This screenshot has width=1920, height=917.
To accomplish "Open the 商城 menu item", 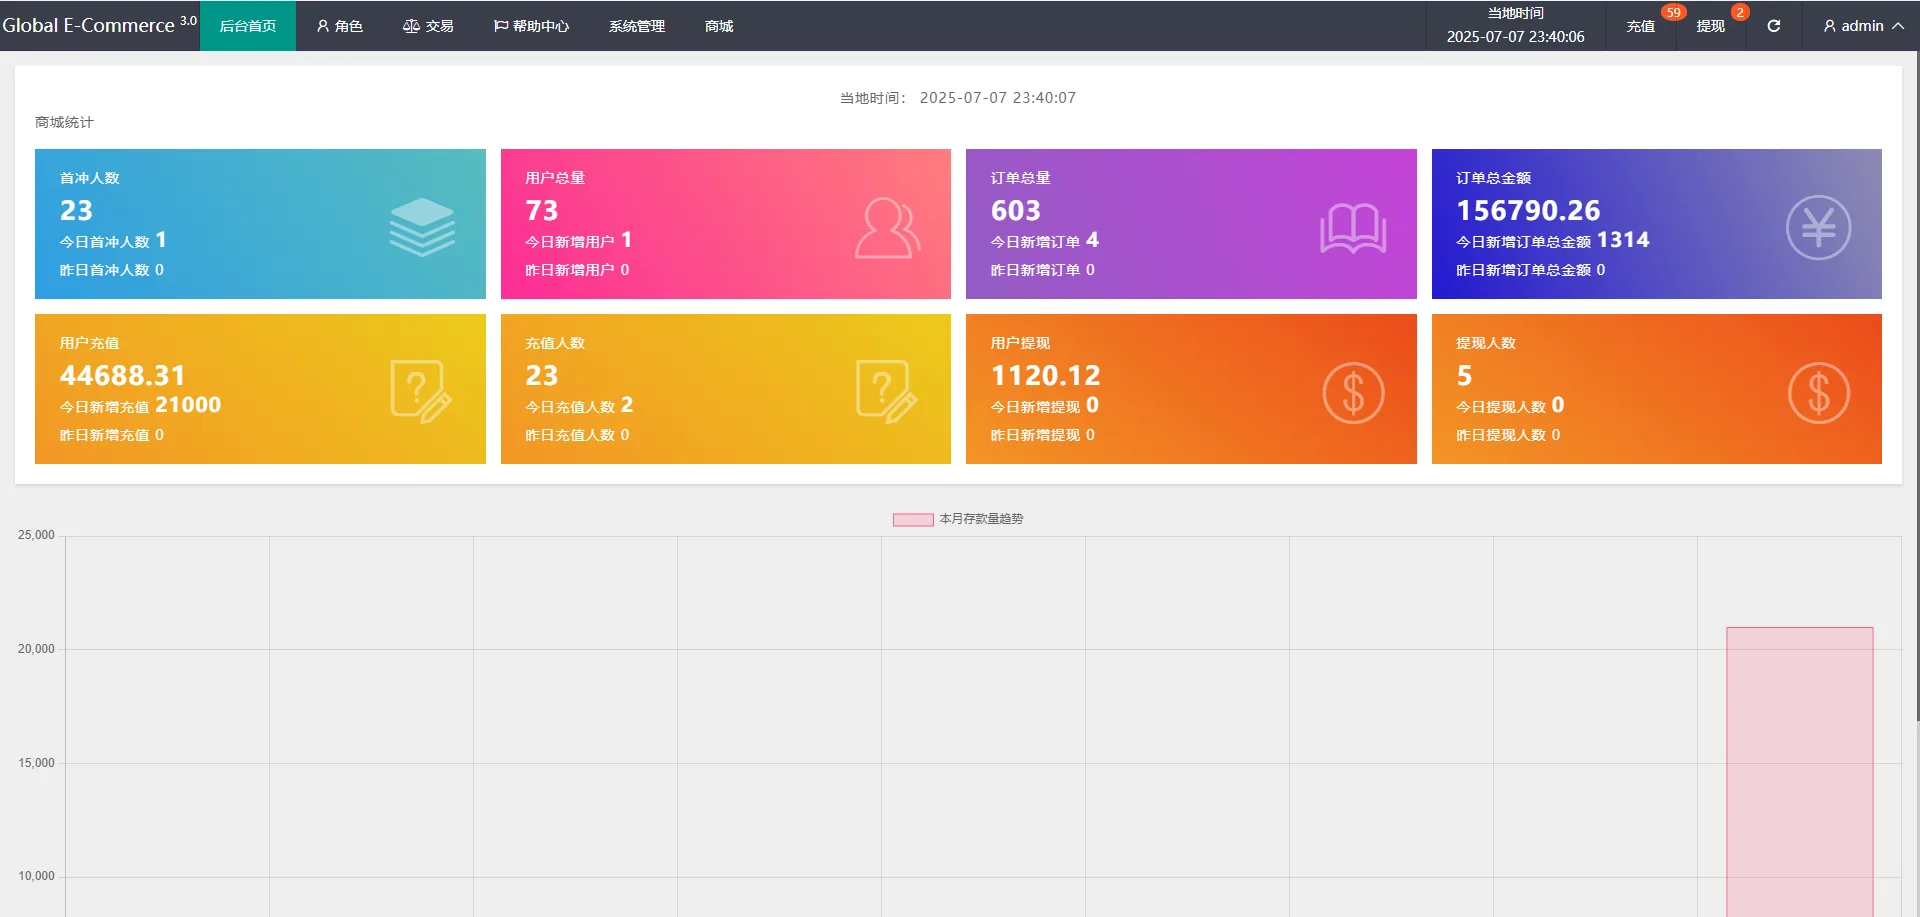I will click(718, 26).
